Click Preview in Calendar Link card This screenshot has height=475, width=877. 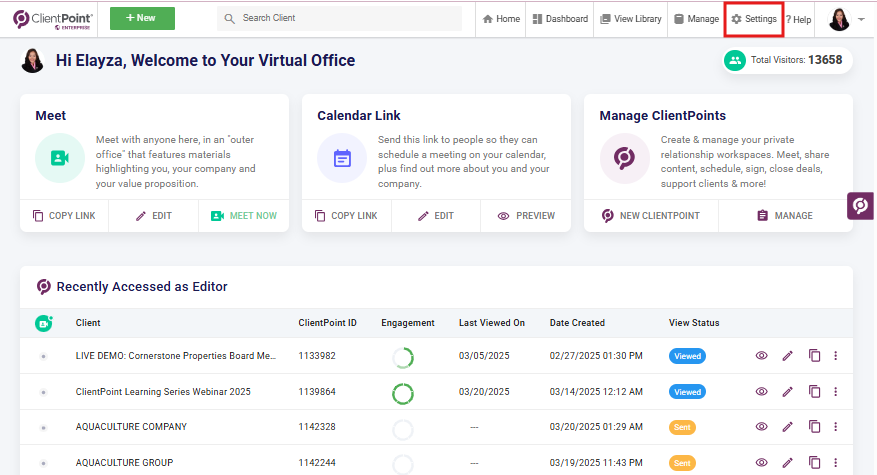526,215
